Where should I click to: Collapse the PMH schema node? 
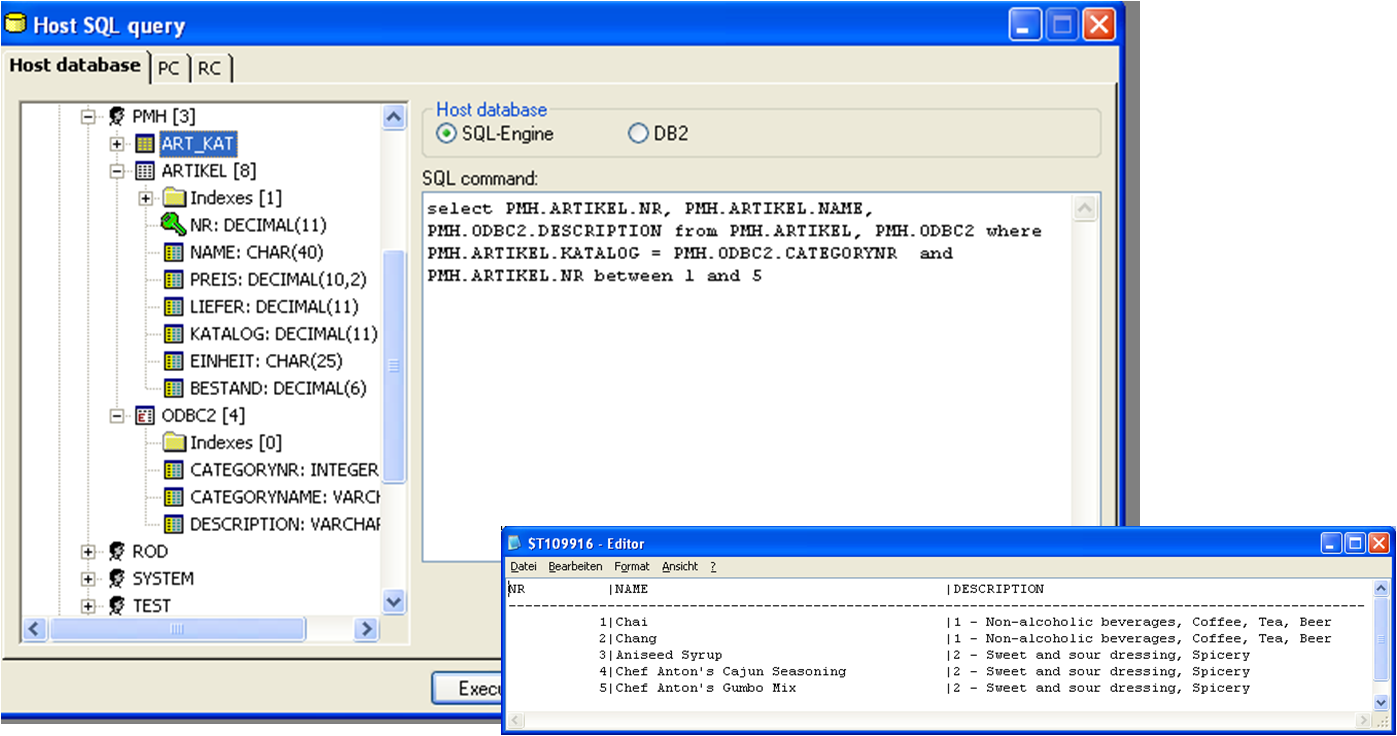click(x=88, y=117)
